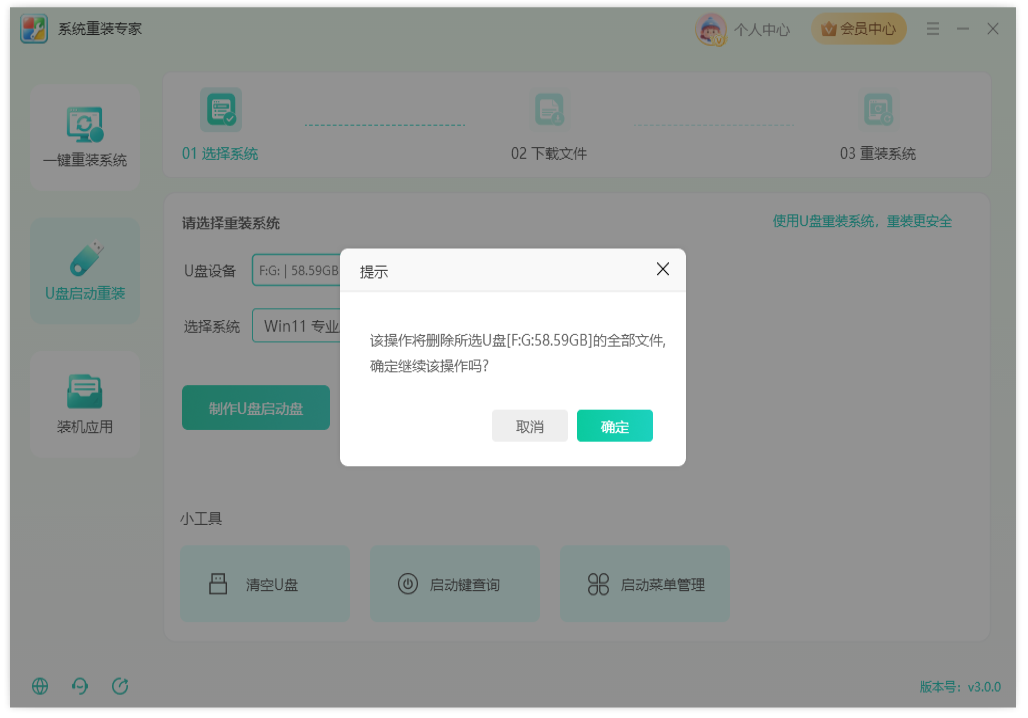The image size is (1028, 718).
Task: Click the 清空U盘 tool button
Action: pos(266,584)
